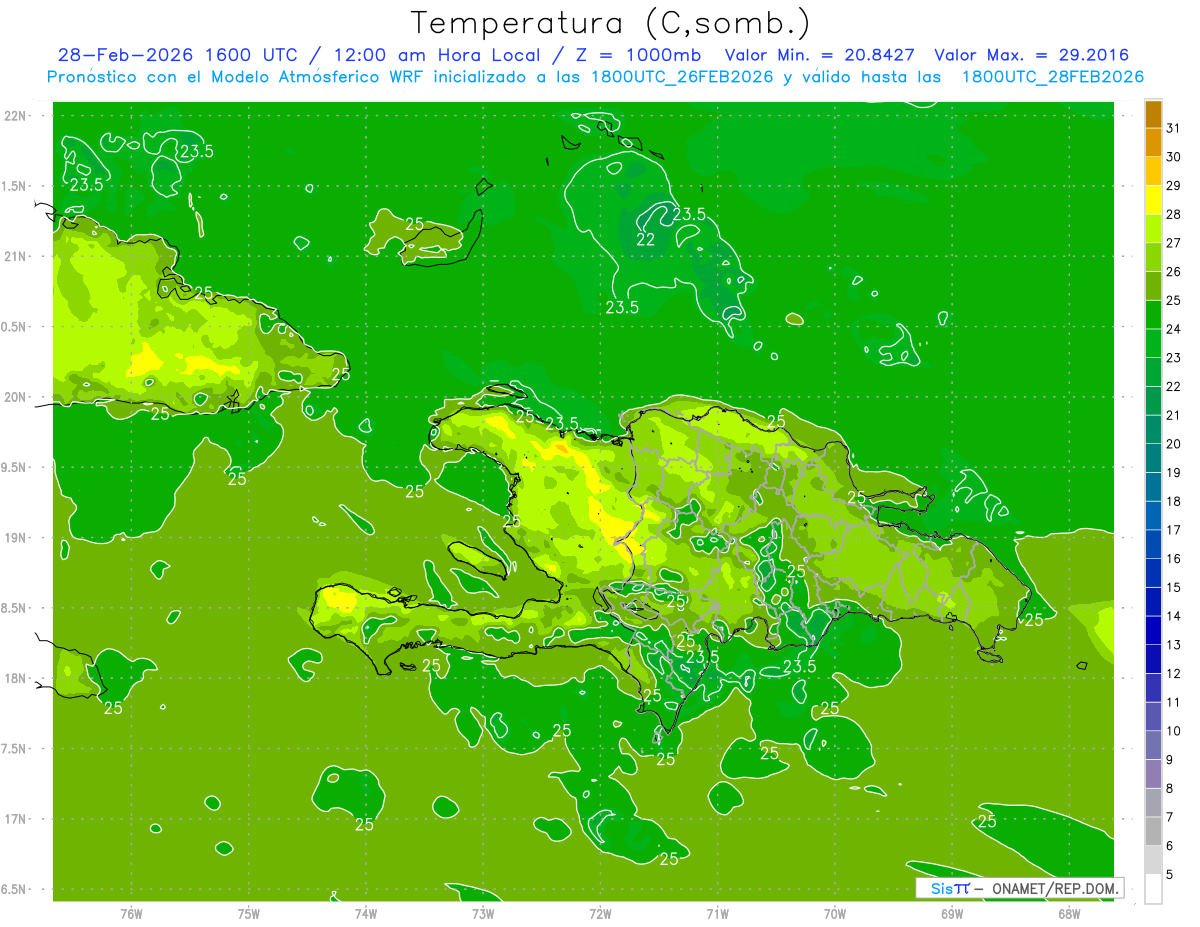The image size is (1200, 927).
Task: Click the '70W' longitude axis label
Action: tap(834, 913)
